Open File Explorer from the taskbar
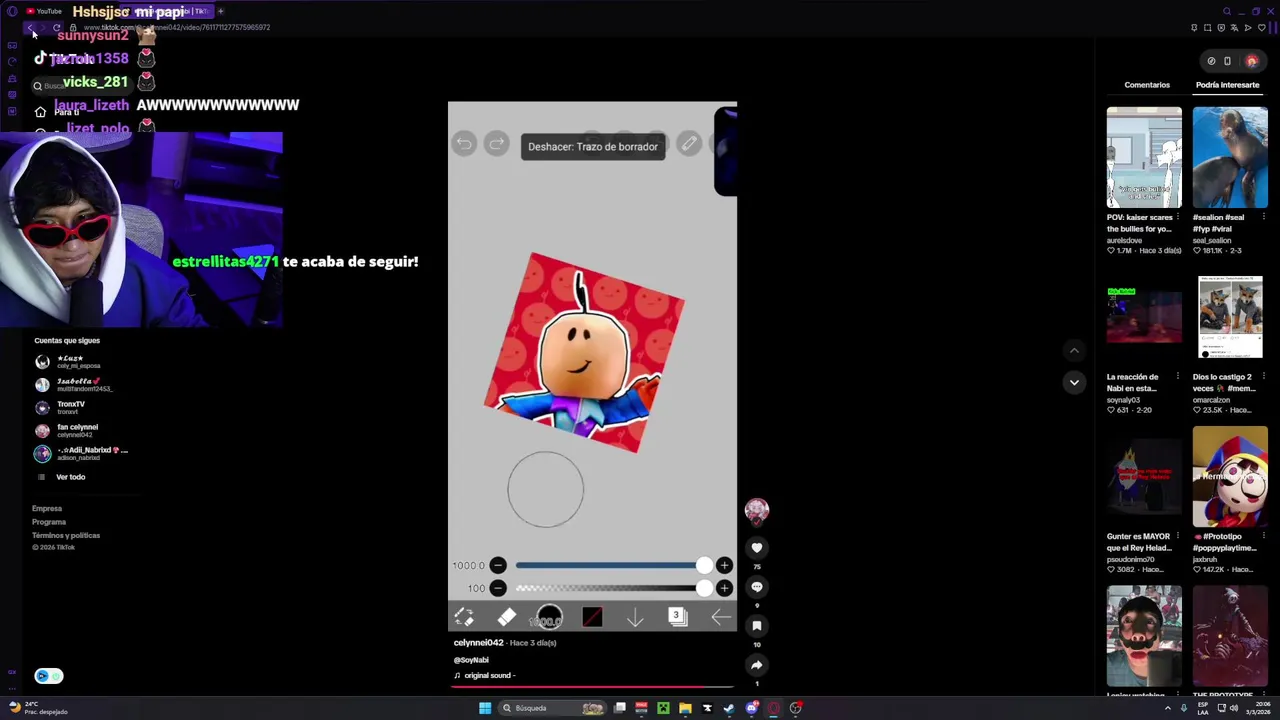The image size is (1280, 720). (685, 708)
